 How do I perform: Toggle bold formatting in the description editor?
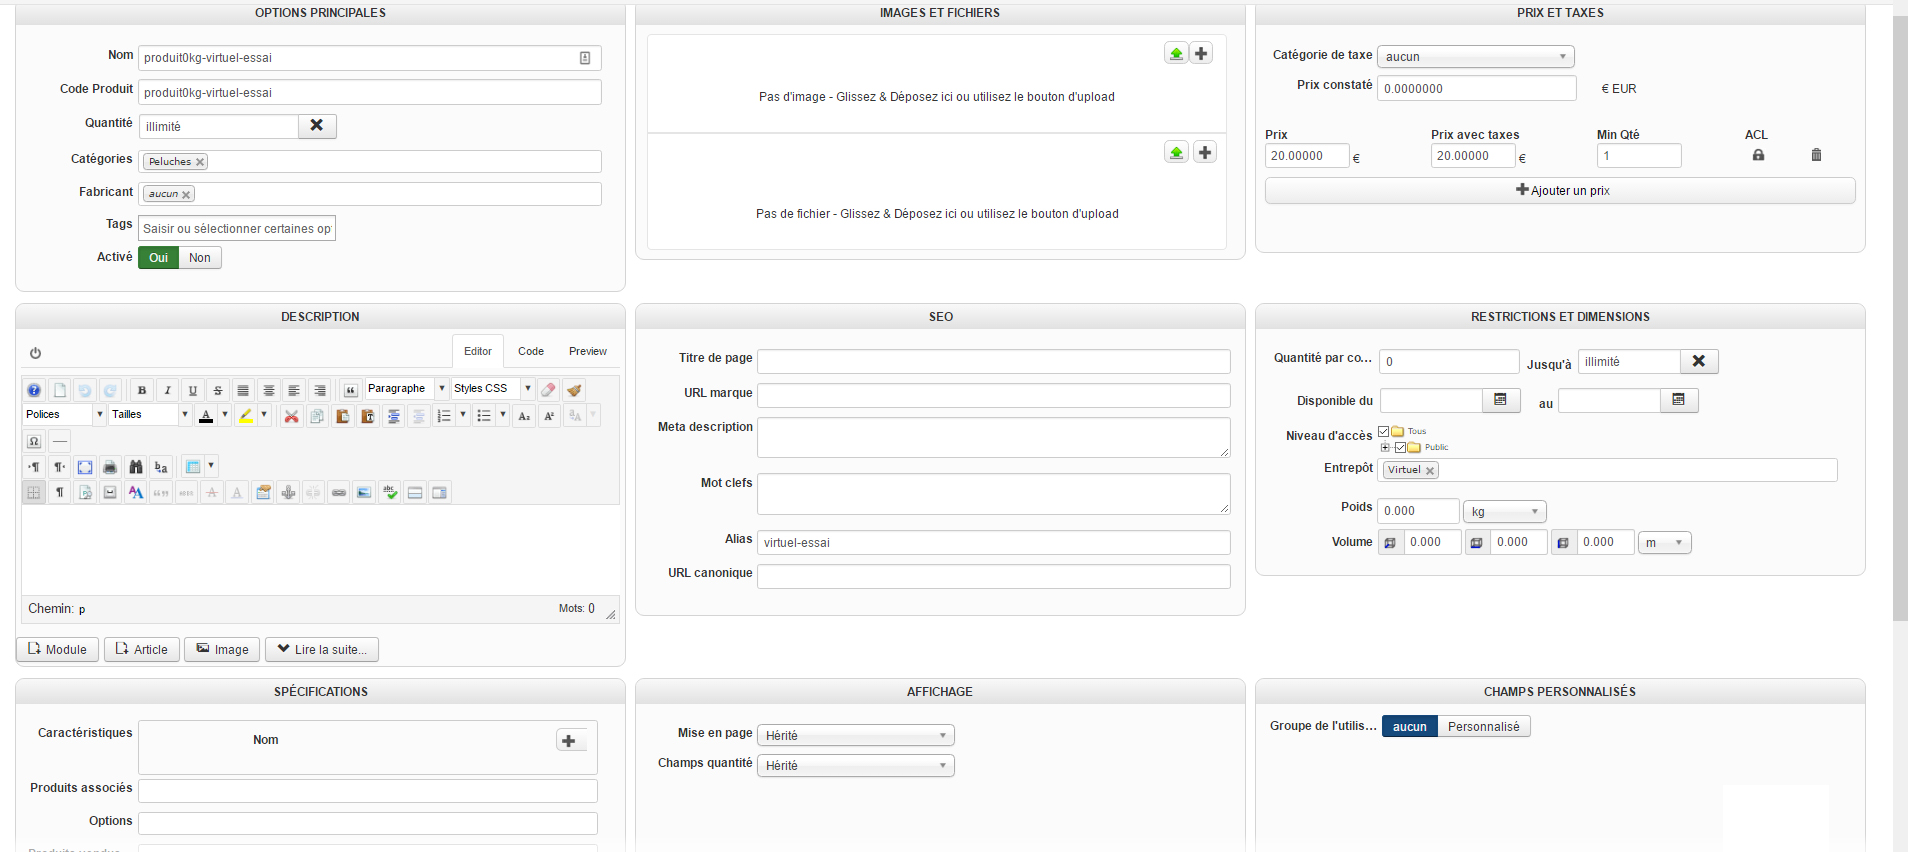click(142, 390)
